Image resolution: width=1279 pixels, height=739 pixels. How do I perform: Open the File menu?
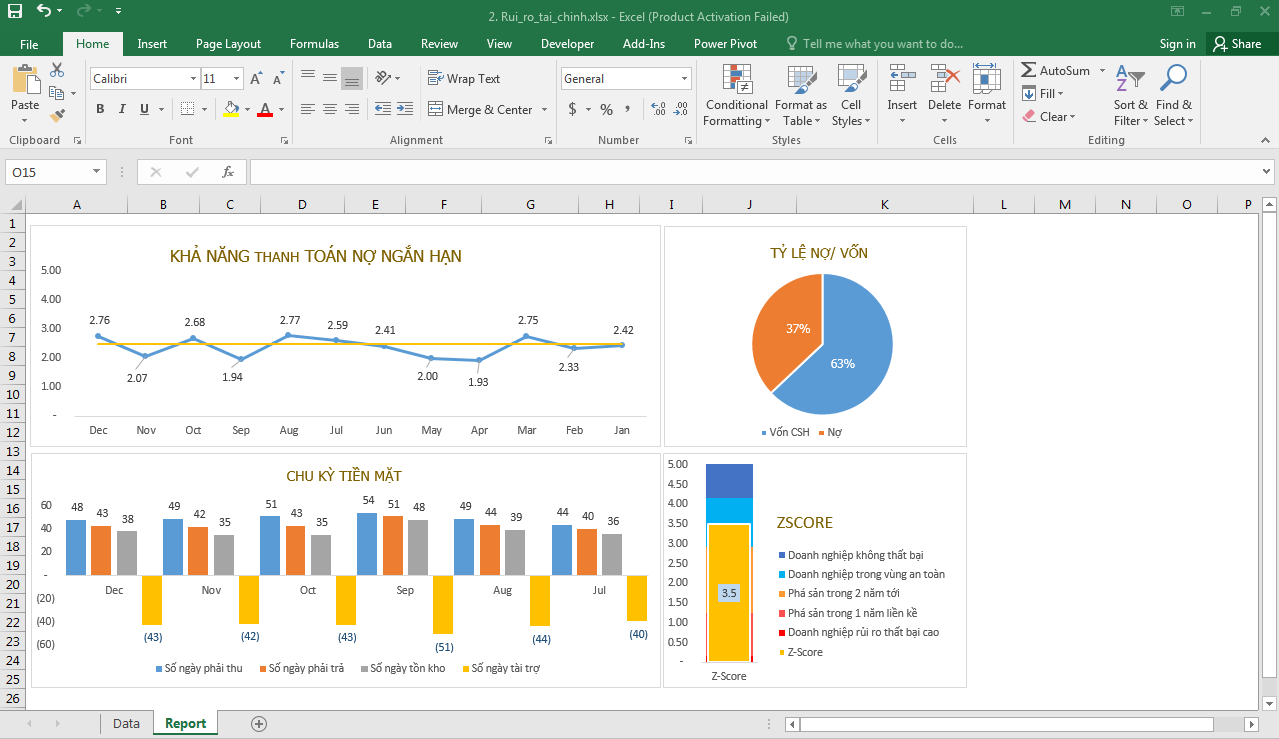(29, 44)
